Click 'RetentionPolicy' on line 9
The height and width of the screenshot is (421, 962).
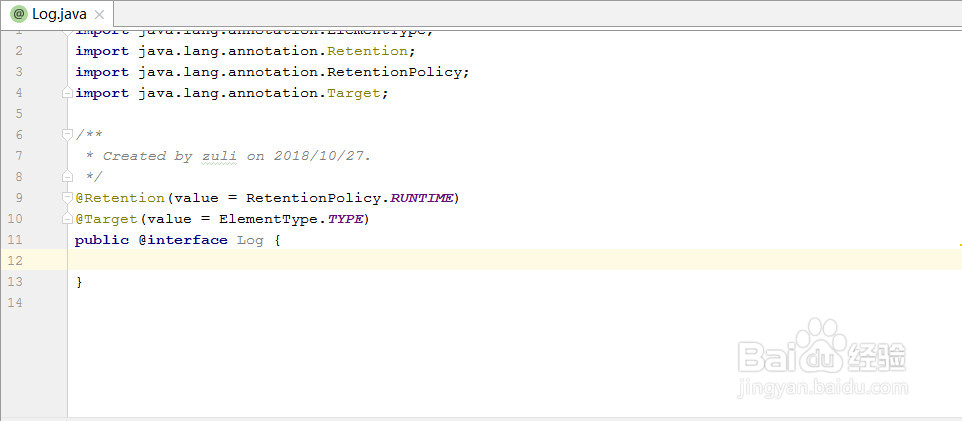click(314, 198)
